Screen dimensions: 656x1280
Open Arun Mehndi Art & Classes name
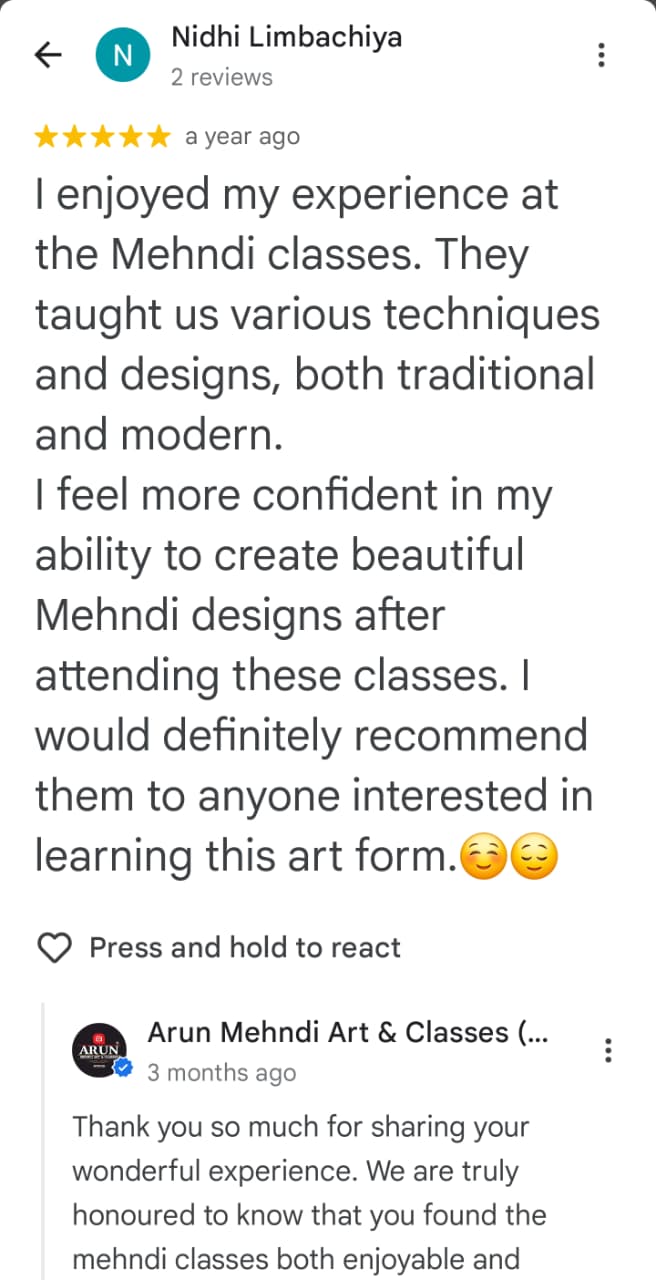tap(347, 1033)
